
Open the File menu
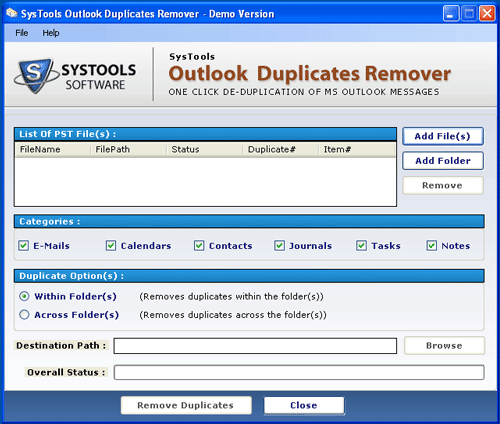(x=22, y=33)
